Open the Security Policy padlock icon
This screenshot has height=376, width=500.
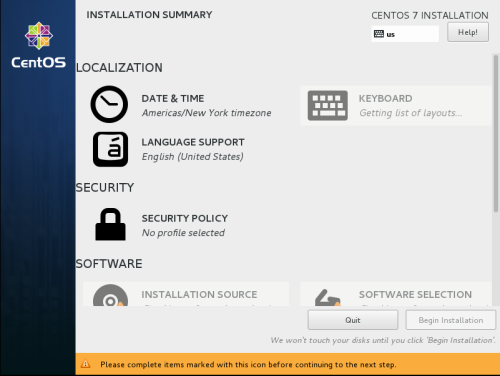coord(110,224)
